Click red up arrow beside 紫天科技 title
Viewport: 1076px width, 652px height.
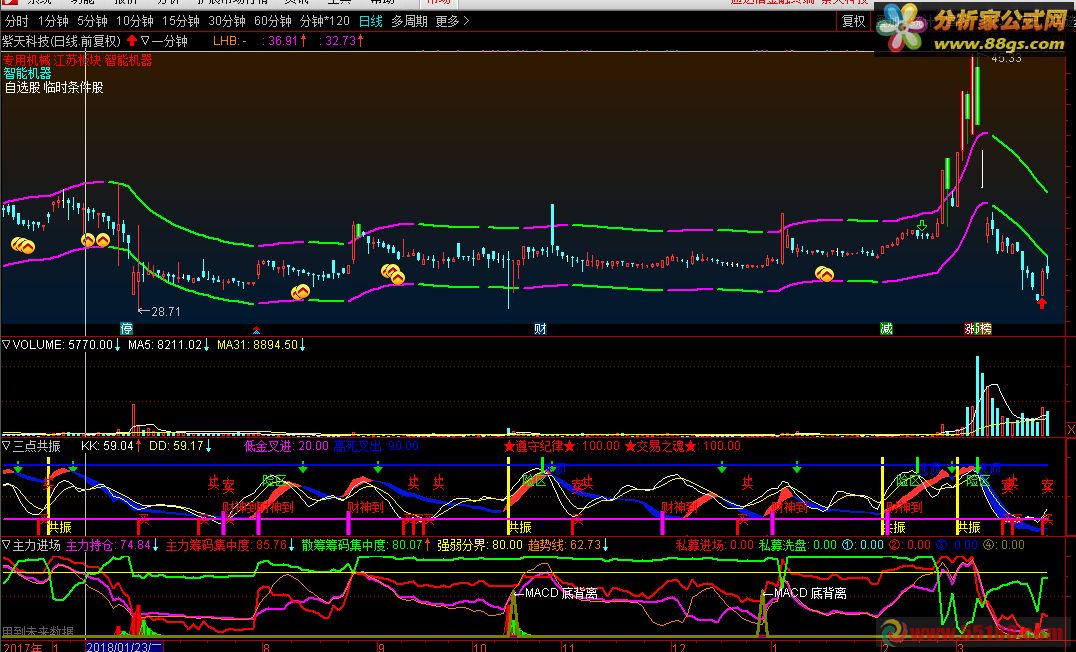click(132, 40)
